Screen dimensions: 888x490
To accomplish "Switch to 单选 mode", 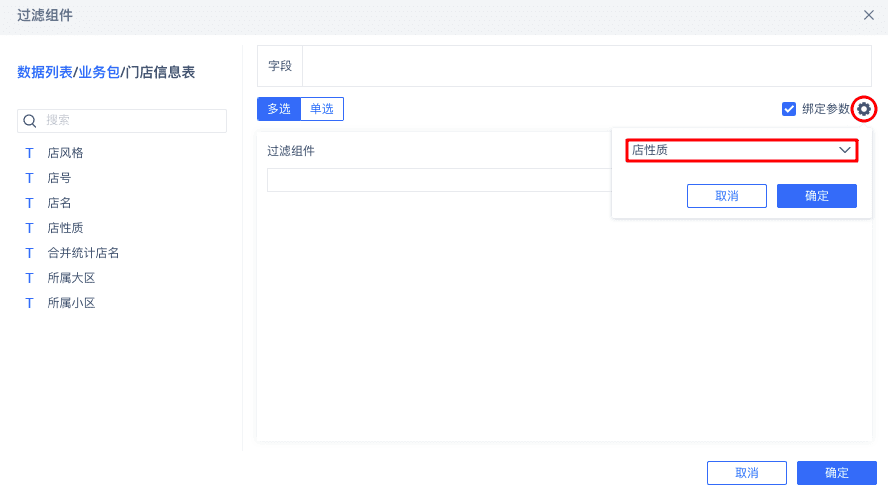I will point(322,109).
